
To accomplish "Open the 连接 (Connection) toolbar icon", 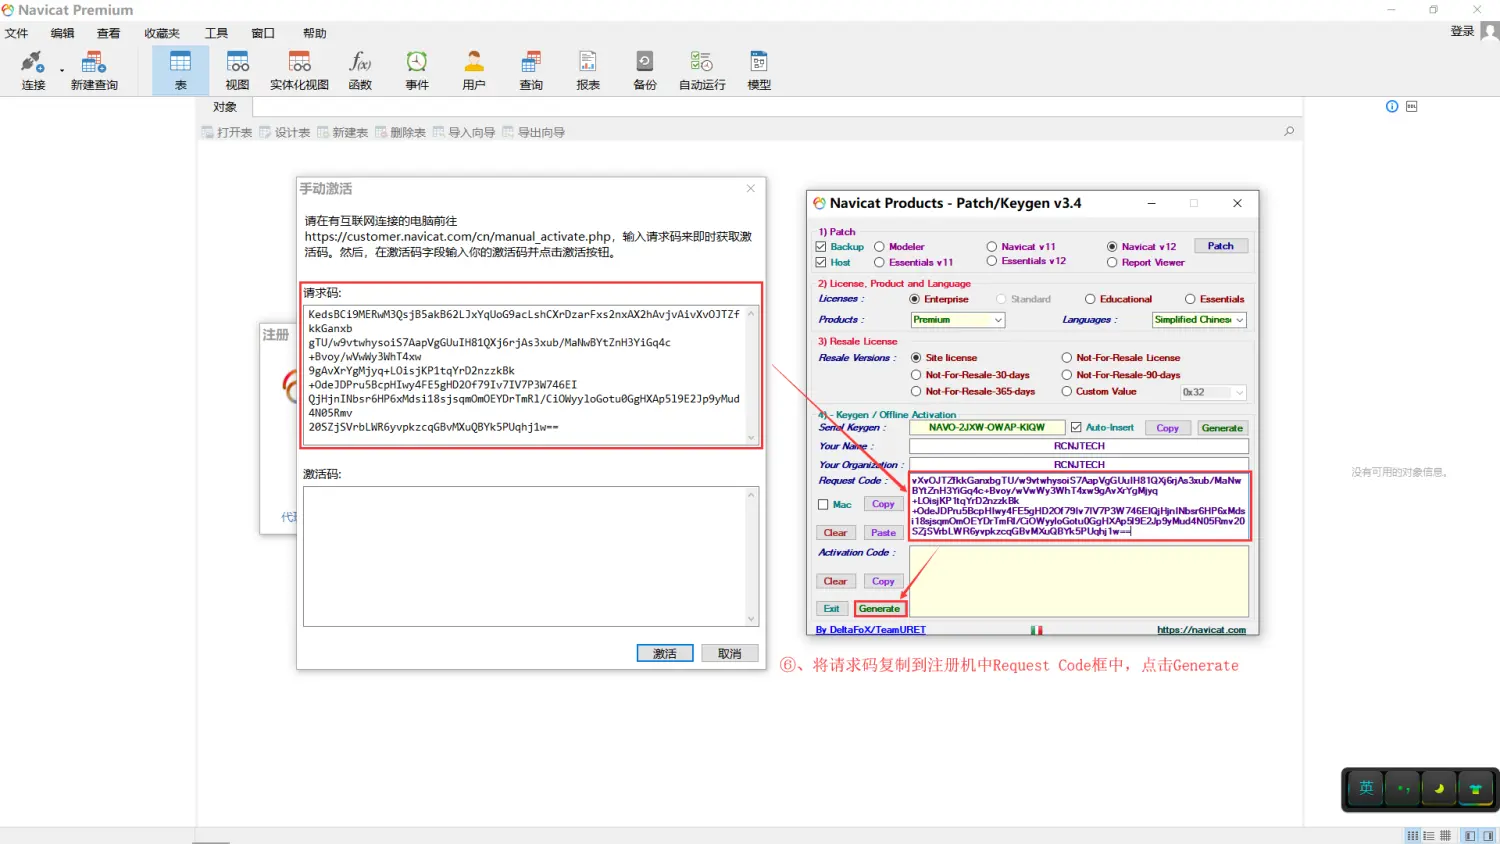I will click(33, 70).
